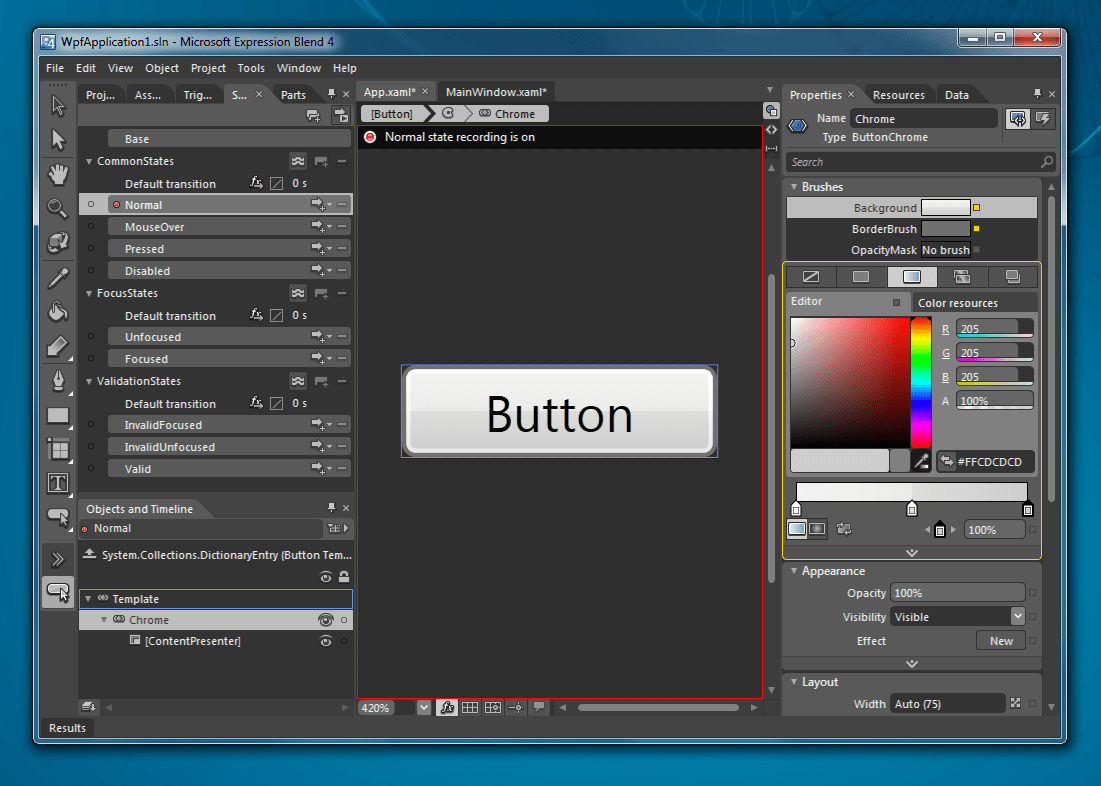Viewport: 1101px width, 786px height.
Task: Click the rainbow hue slider strip
Action: click(920, 382)
